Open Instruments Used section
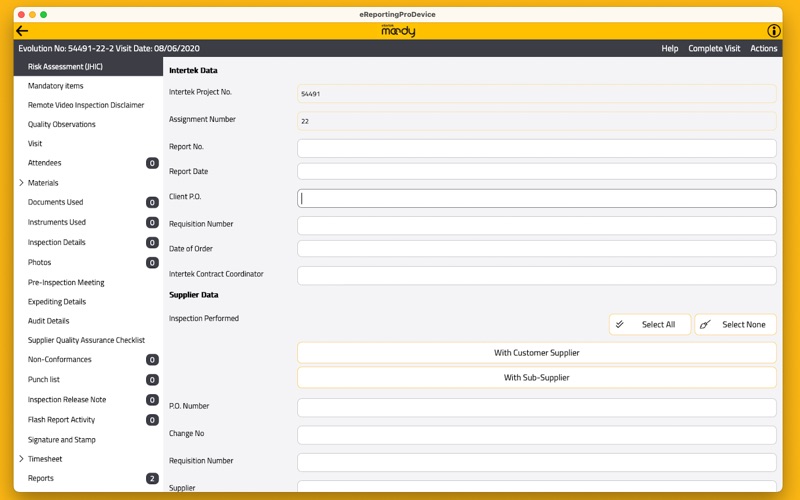800x500 pixels. (88, 222)
